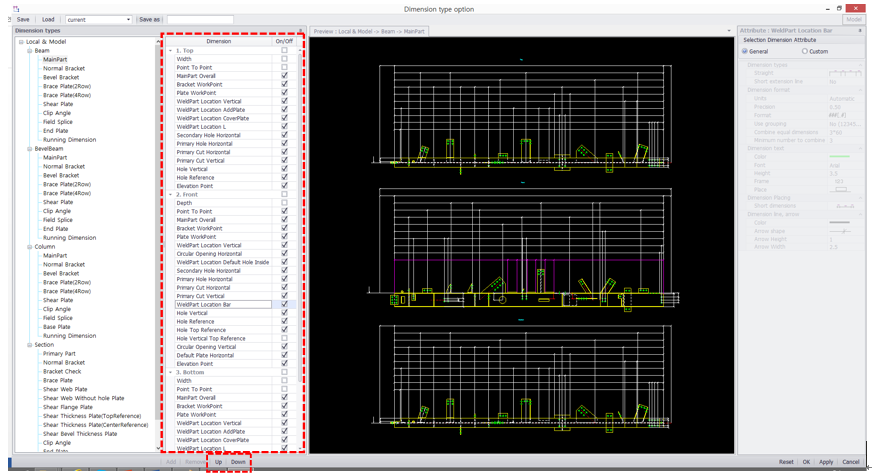The image size is (872, 476).
Task: Collapse the '2. Front' dimension group
Action: 171,195
